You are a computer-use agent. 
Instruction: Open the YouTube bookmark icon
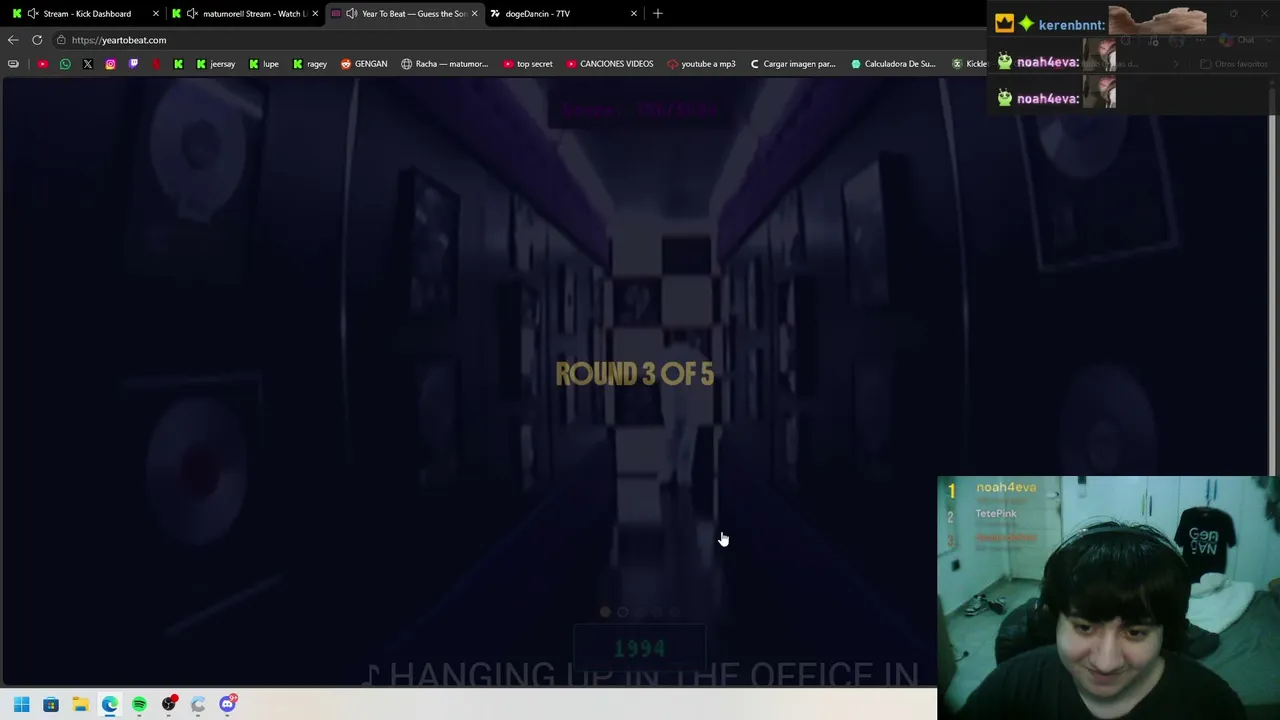pos(42,64)
